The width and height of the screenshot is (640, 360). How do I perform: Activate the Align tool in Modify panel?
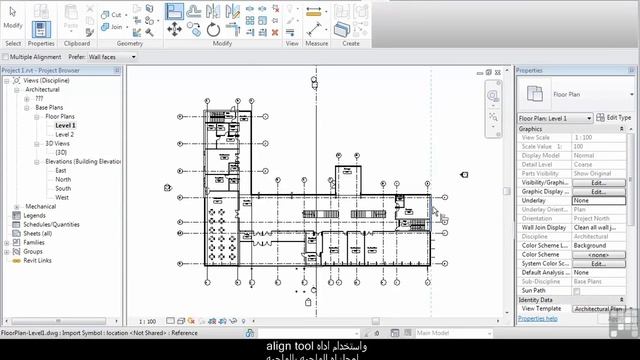tap(174, 11)
